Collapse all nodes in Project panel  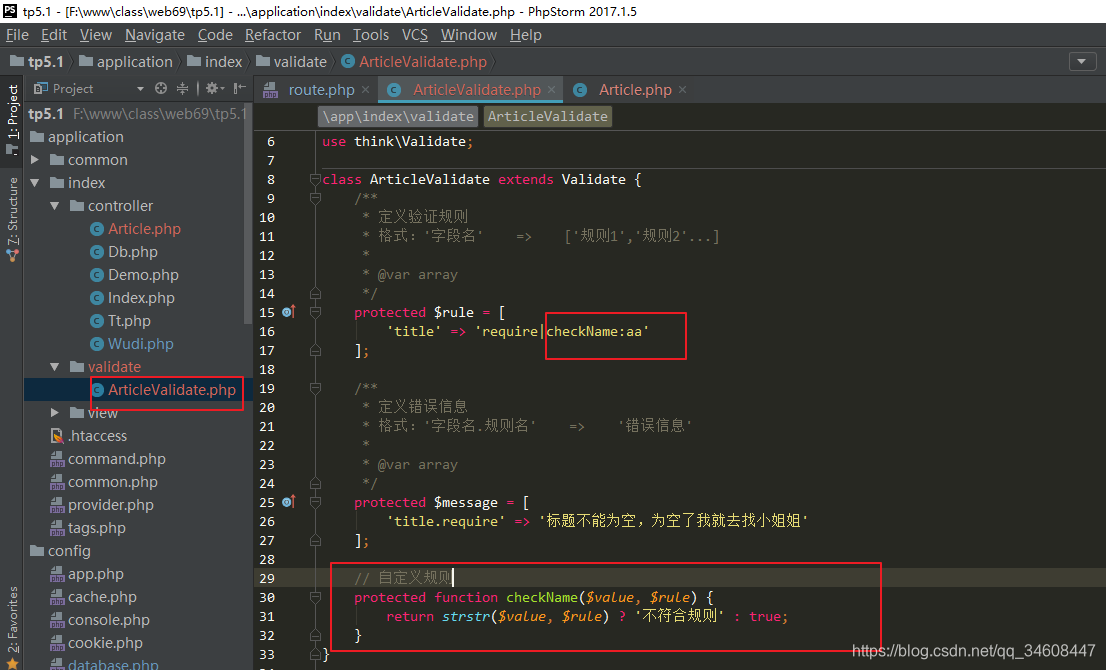[183, 88]
